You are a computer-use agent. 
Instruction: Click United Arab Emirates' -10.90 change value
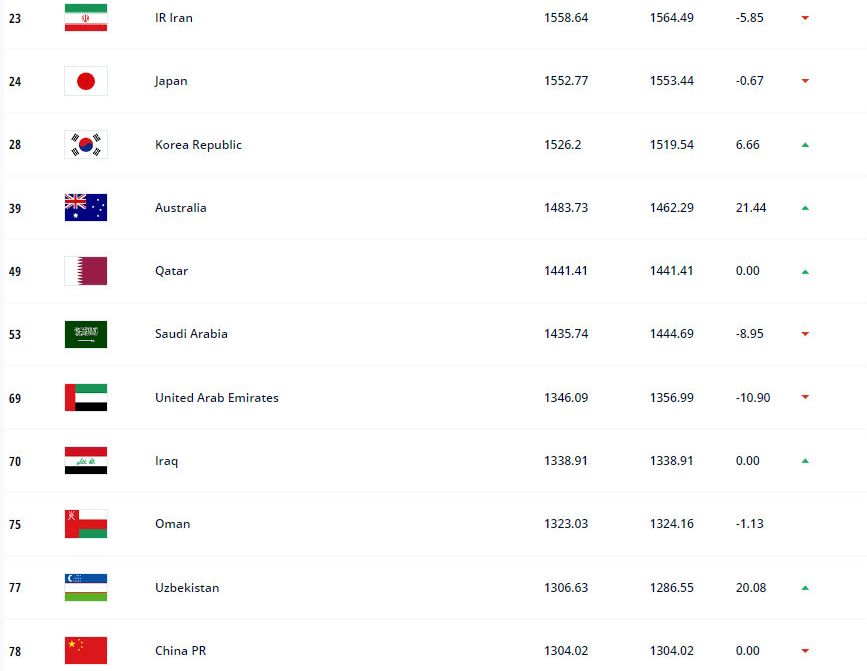click(x=752, y=398)
